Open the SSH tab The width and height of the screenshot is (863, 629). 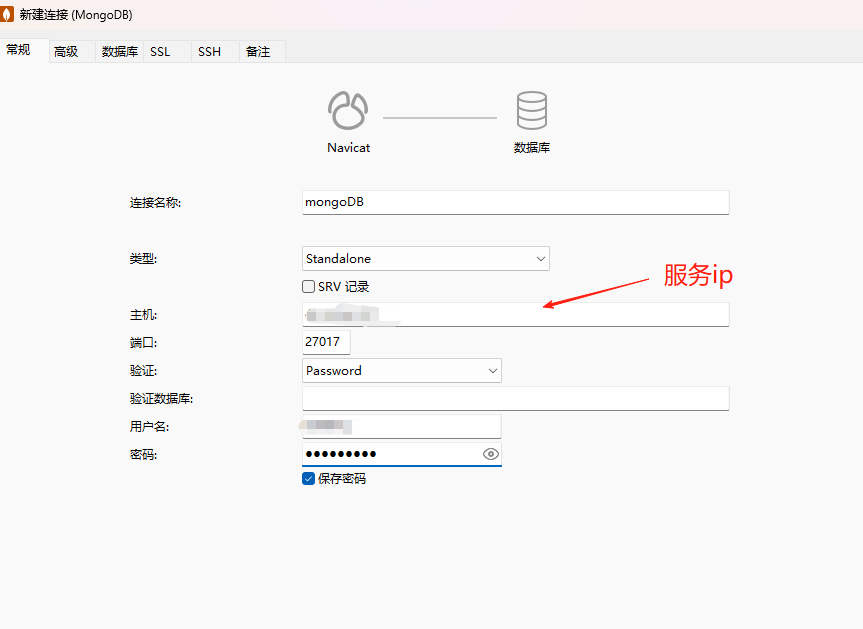(215, 52)
